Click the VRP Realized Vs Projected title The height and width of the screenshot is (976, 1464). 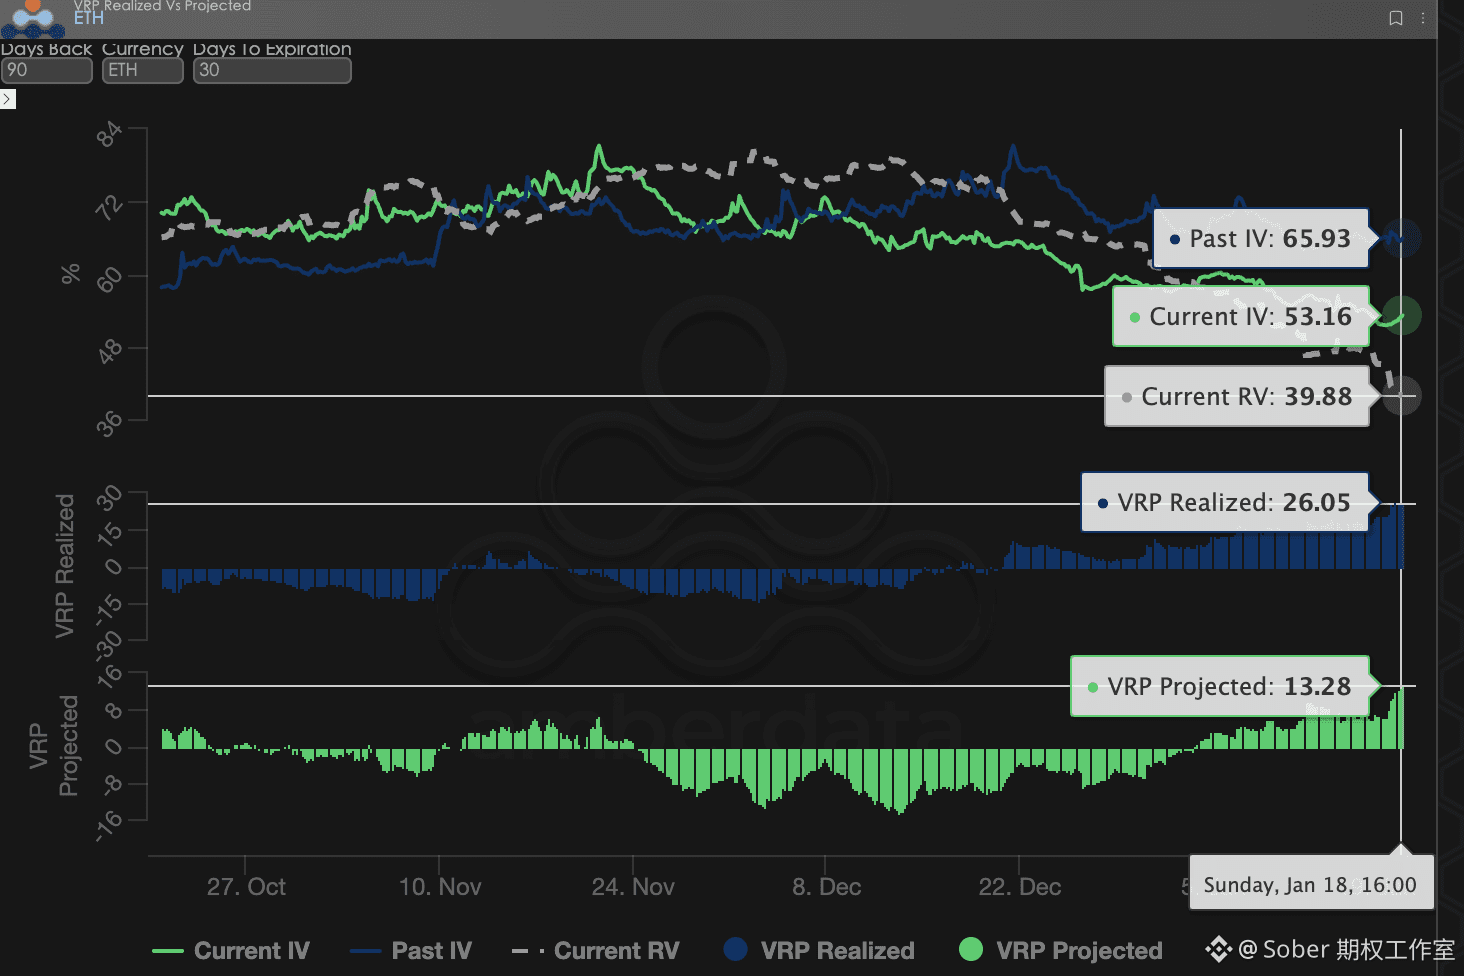point(162,6)
